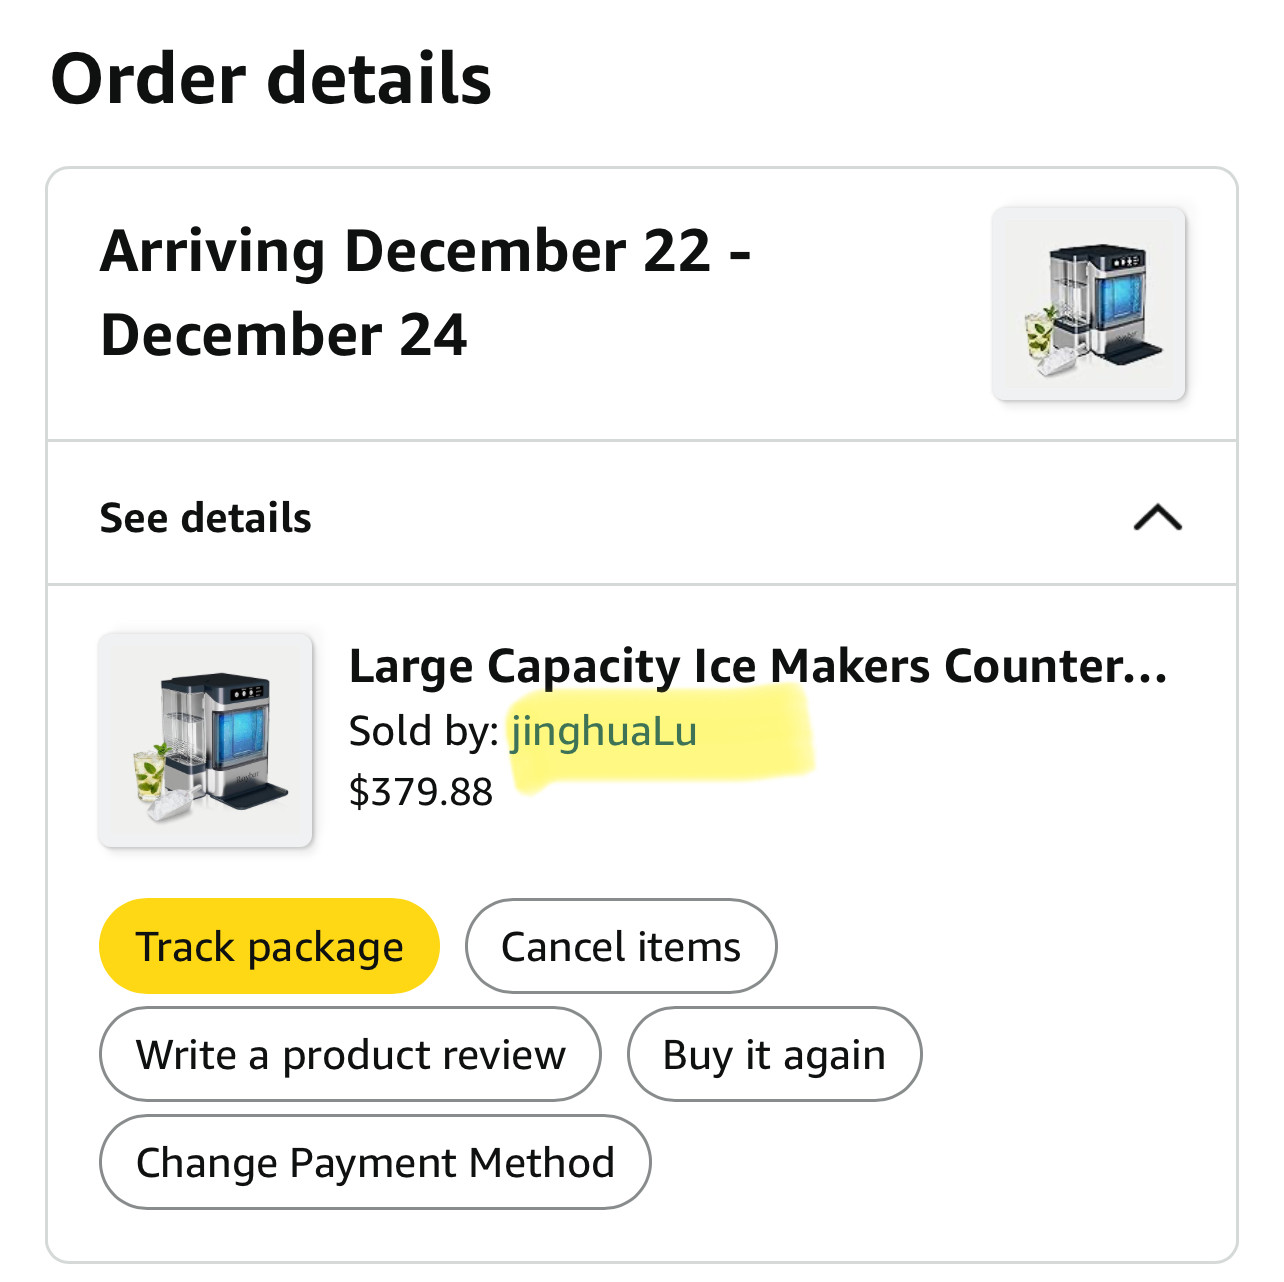Select Write a product review
The image size is (1284, 1282).
pyautogui.click(x=350, y=1054)
